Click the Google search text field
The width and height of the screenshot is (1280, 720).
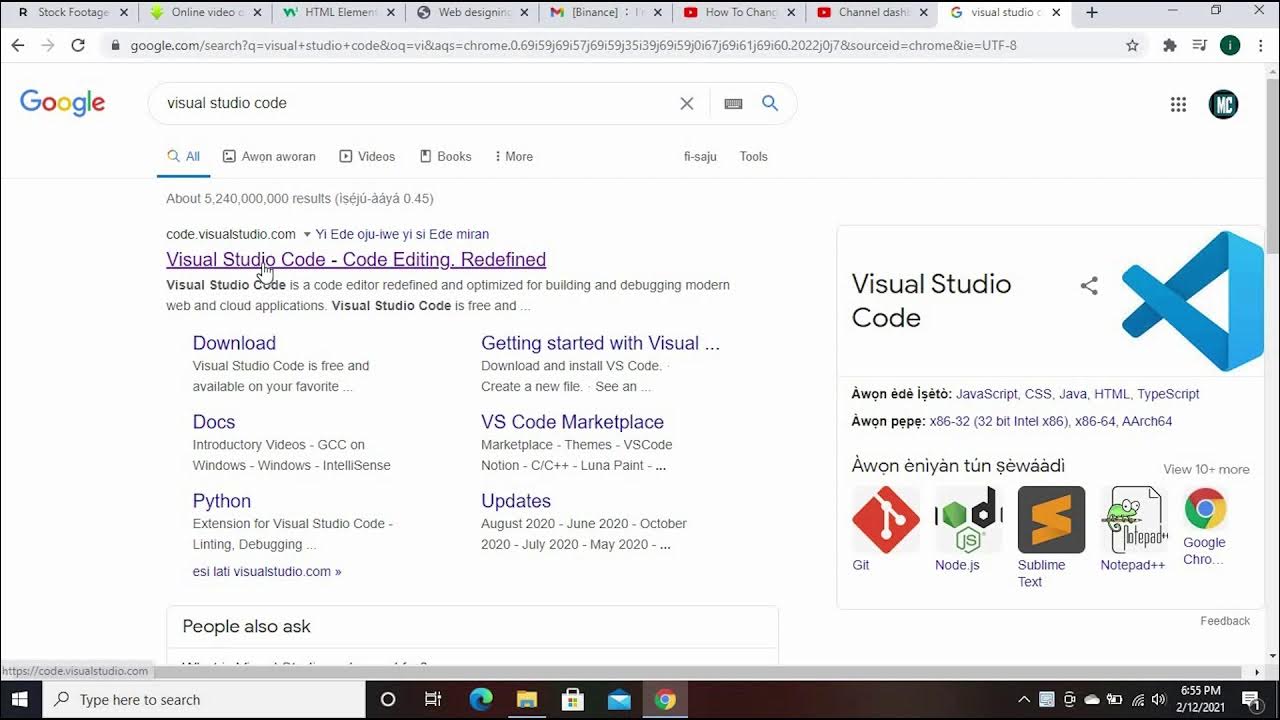pos(415,103)
